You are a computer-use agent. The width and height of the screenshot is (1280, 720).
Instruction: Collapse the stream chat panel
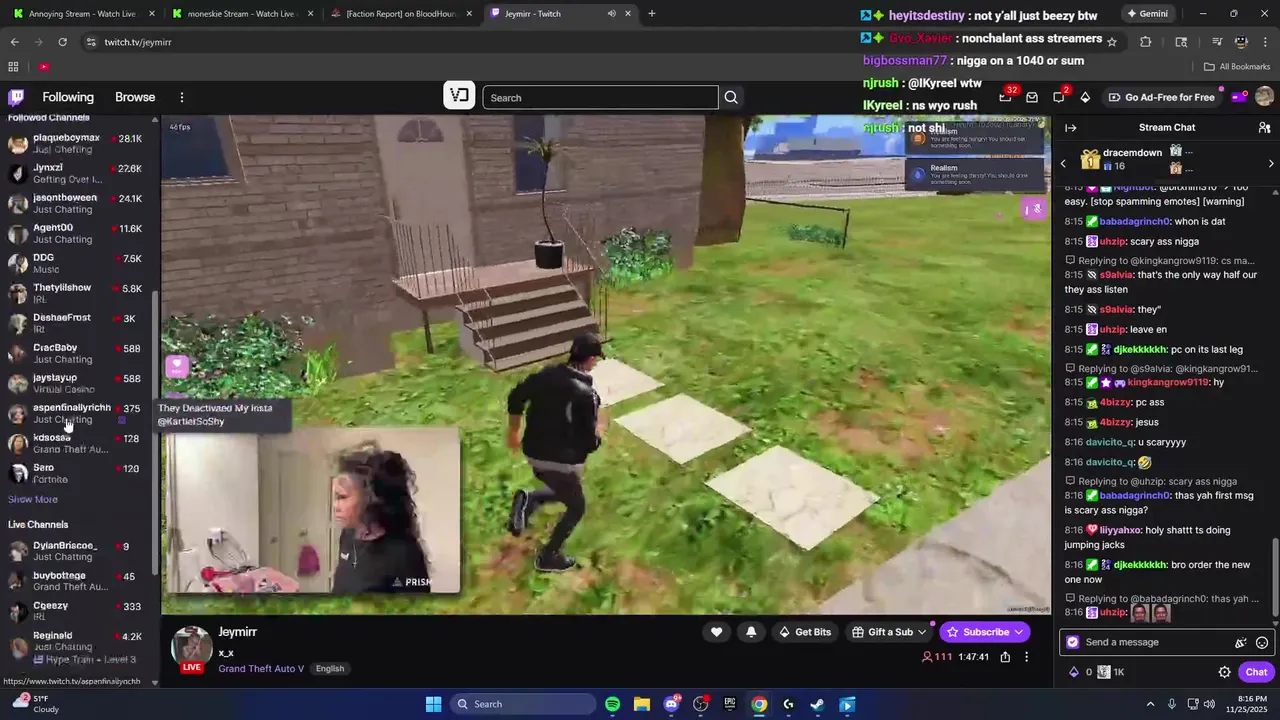pos(1070,128)
